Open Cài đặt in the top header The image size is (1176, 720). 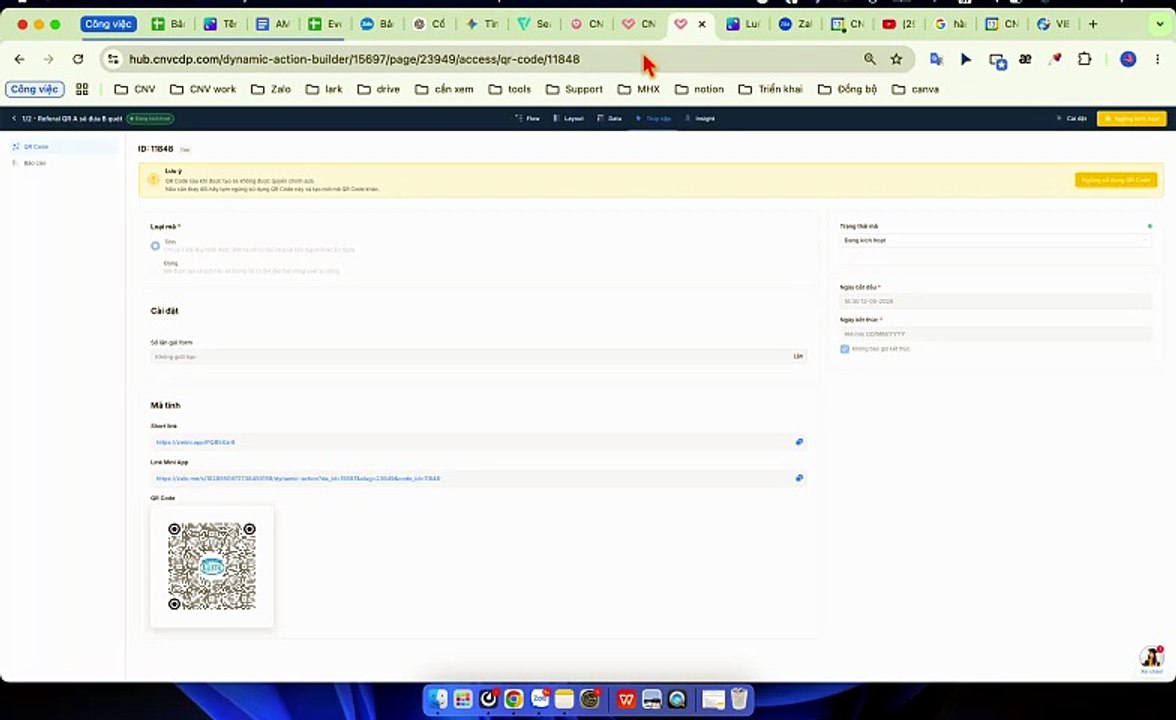click(1071, 118)
